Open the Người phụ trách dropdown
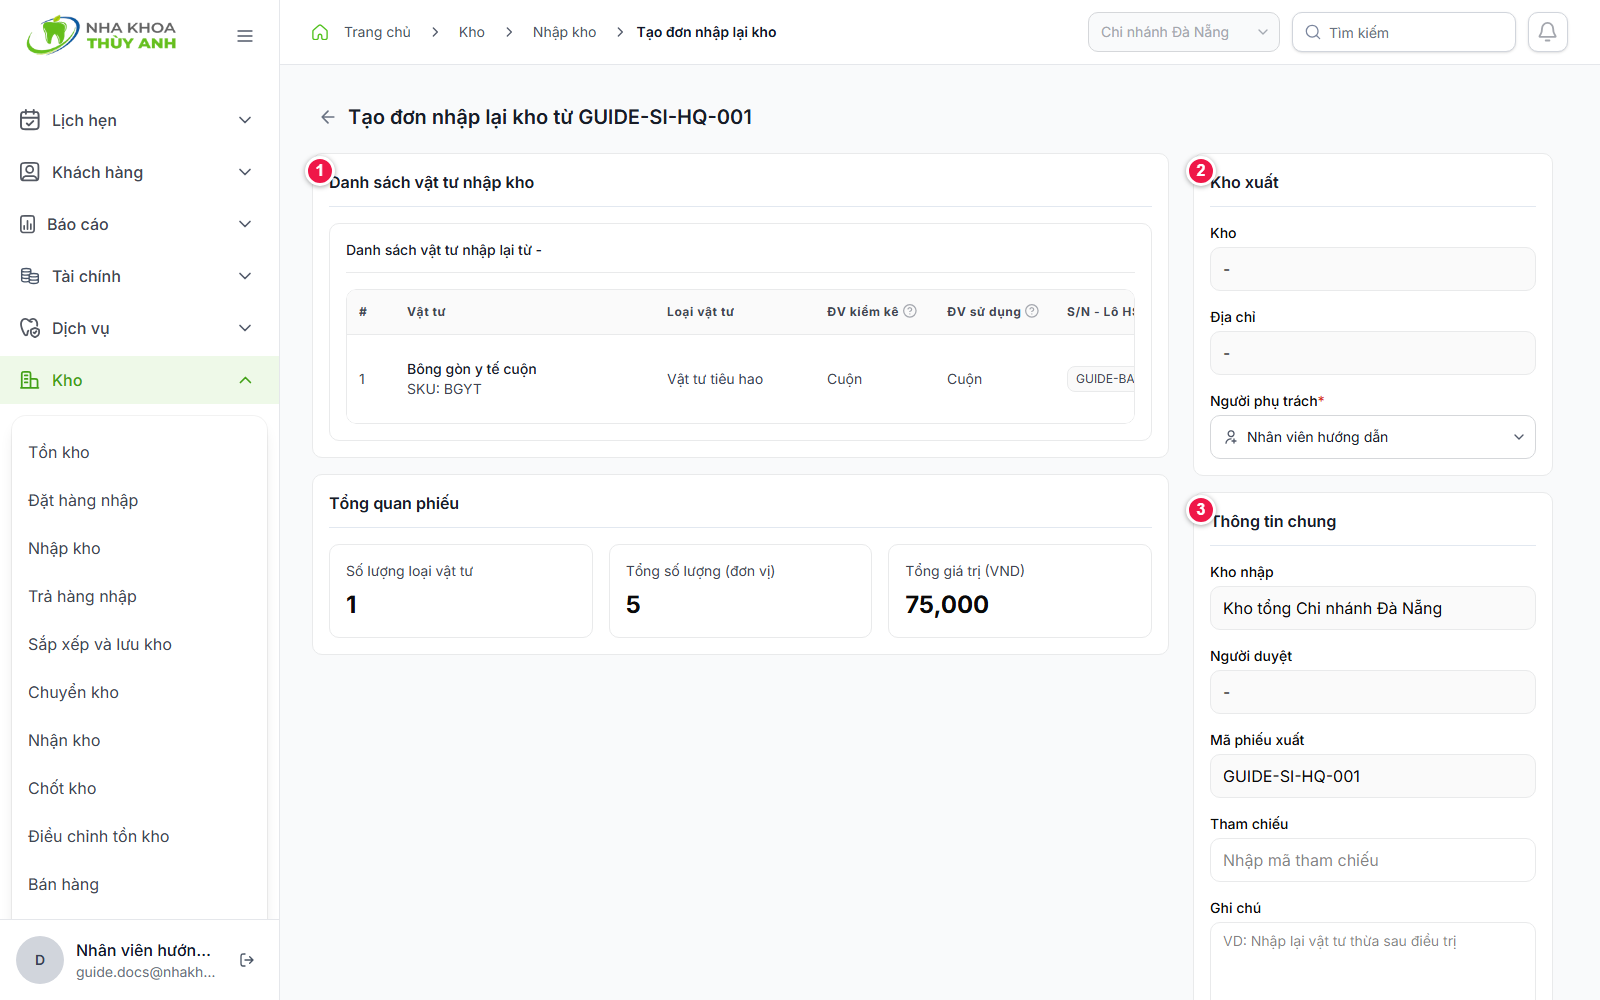Screen dimensions: 1600x1000 [1372, 437]
